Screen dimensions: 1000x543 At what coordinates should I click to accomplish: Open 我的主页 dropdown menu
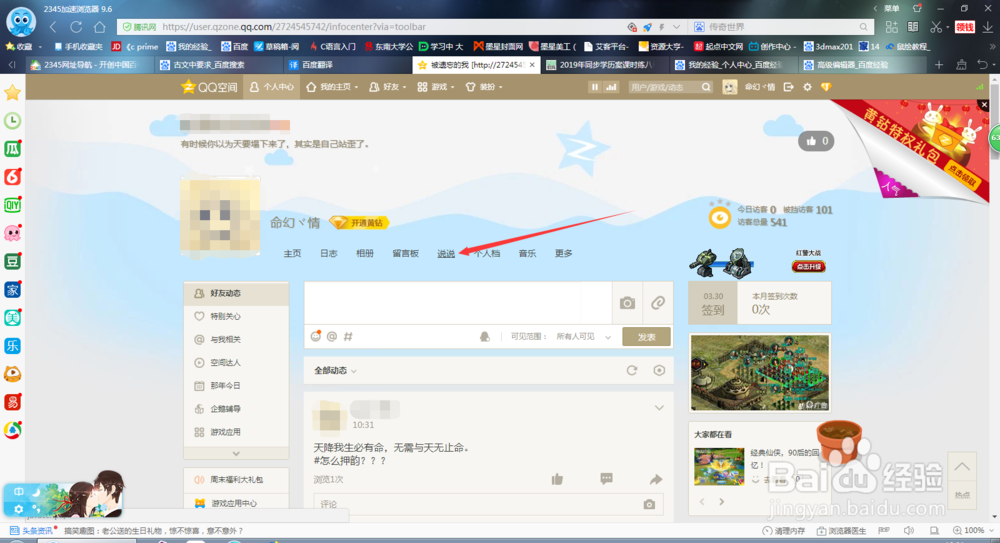point(332,87)
